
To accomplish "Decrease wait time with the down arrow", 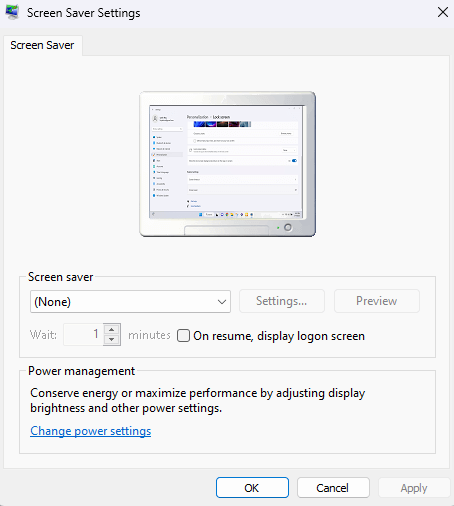I will [112, 340].
